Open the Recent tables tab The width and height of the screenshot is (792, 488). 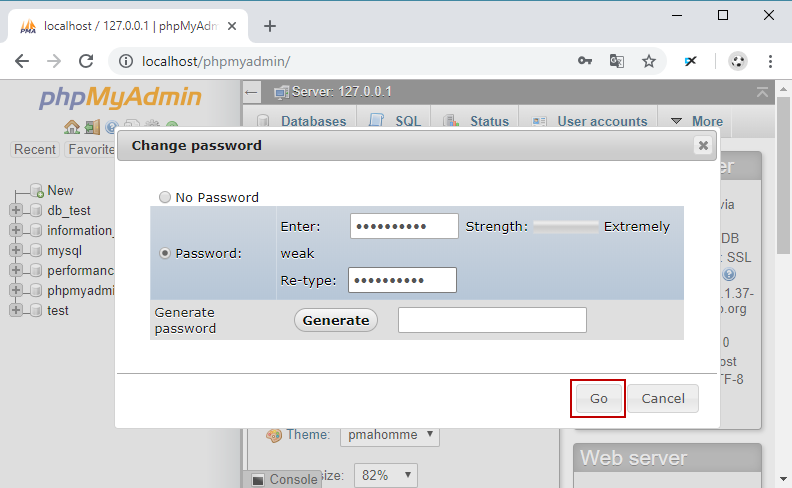[x=35, y=150]
